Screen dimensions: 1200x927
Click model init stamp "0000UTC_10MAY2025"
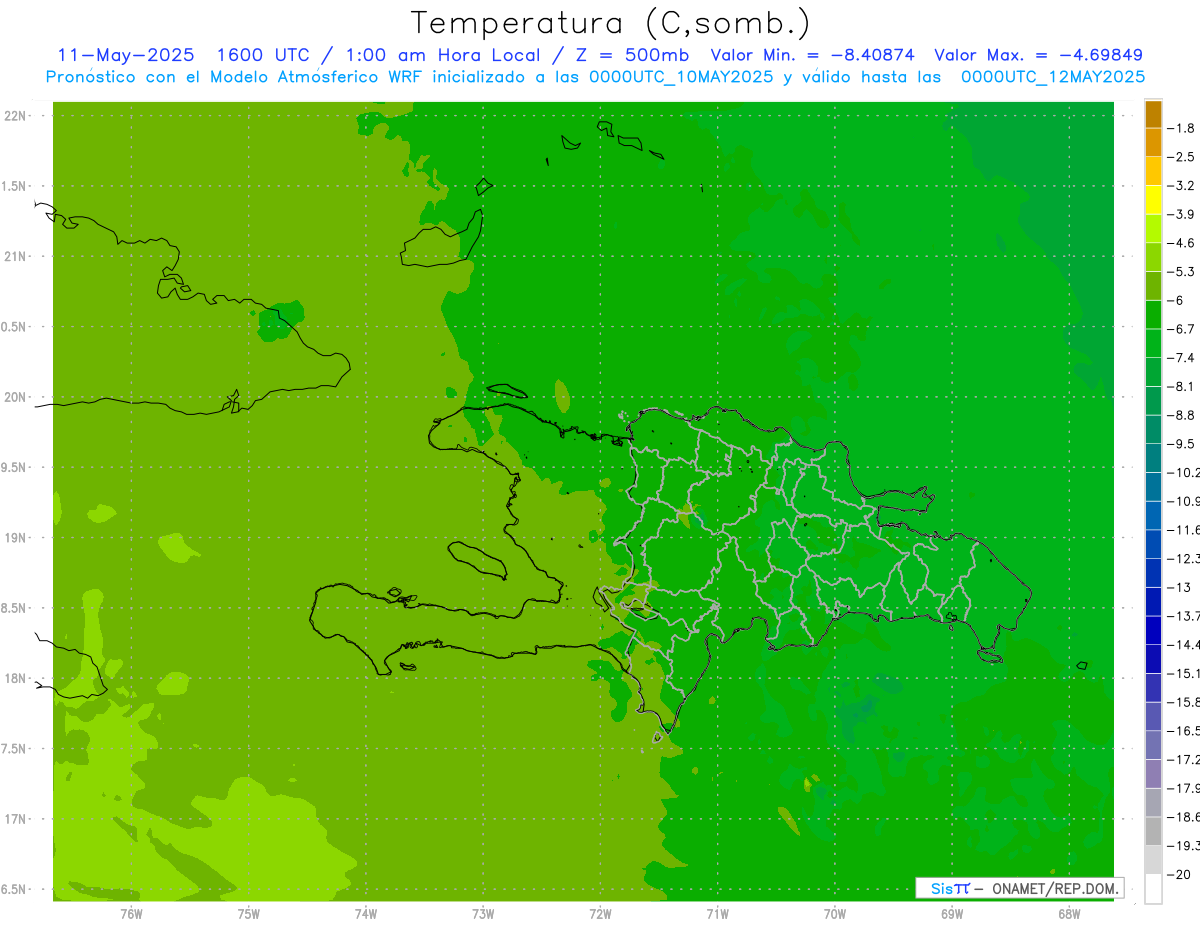tap(681, 77)
